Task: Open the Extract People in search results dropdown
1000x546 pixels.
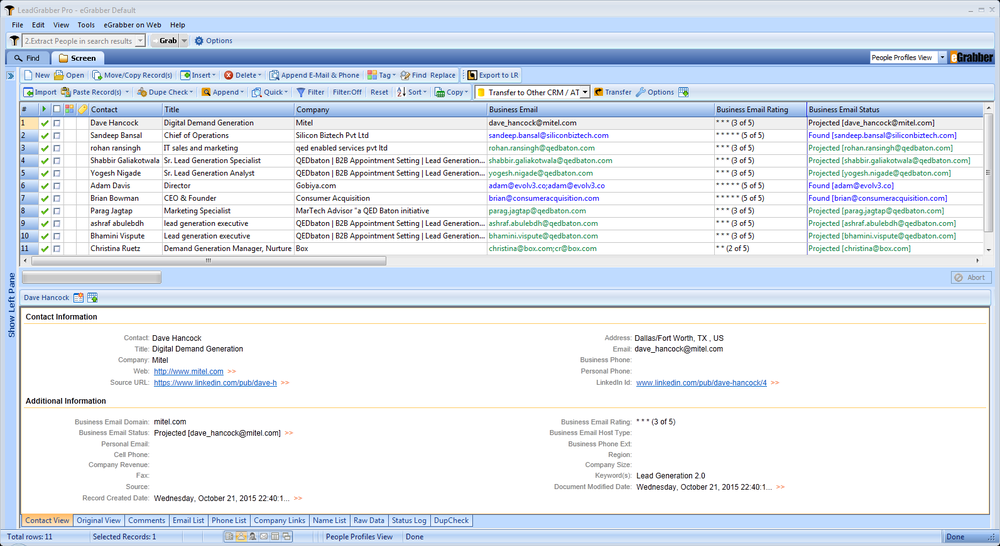Action: 140,41
